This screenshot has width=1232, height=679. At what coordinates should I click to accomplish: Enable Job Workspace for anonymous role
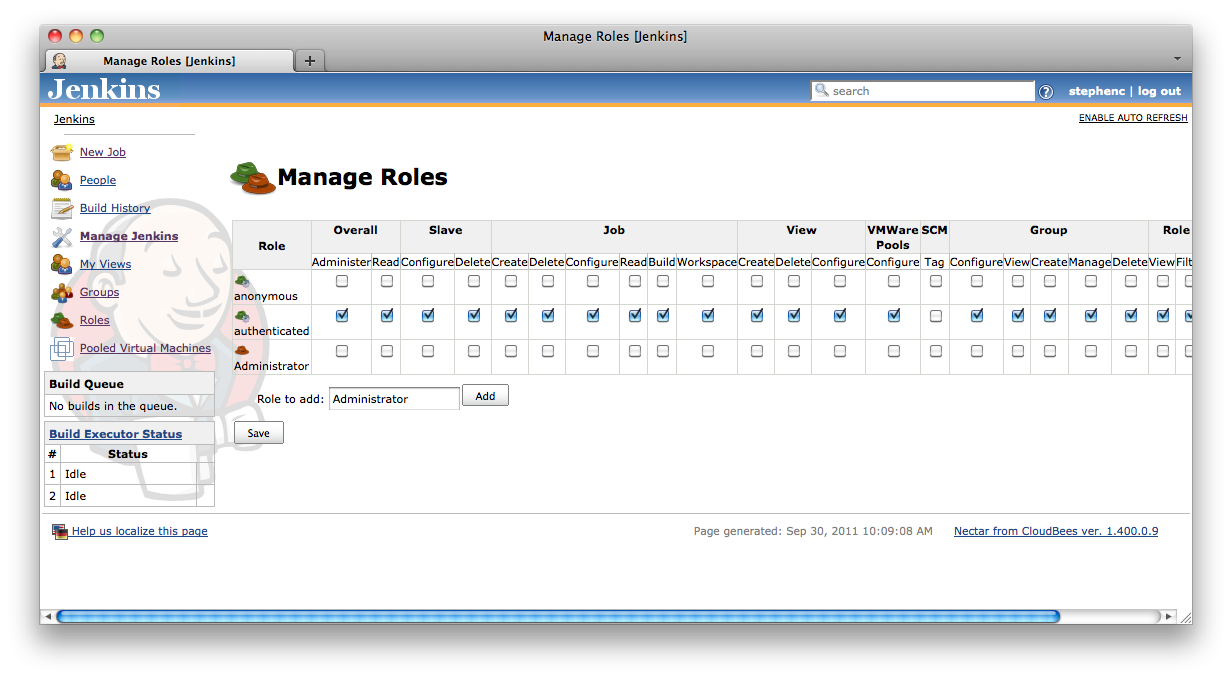pyautogui.click(x=708, y=281)
